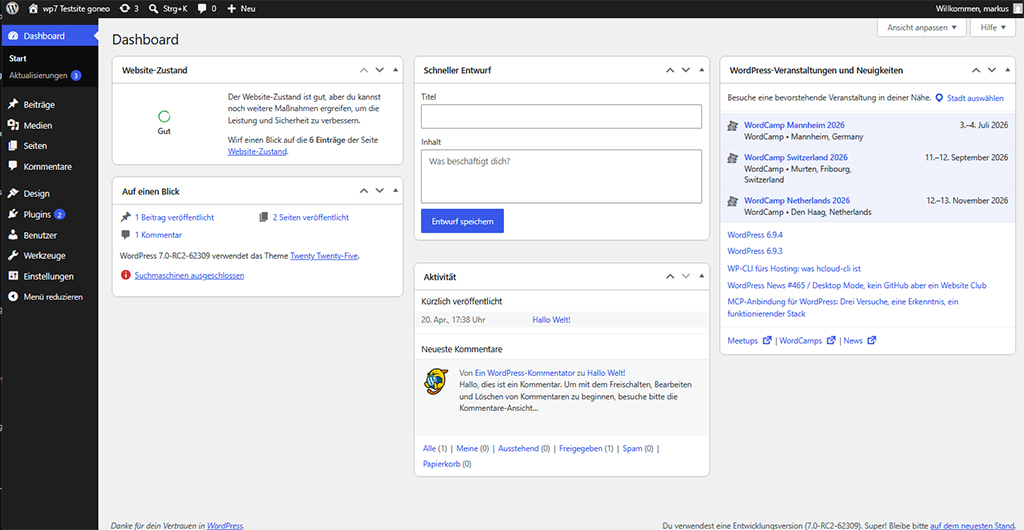This screenshot has height=530, width=1024.
Task: Open Kommentare menu
Action: point(49,166)
